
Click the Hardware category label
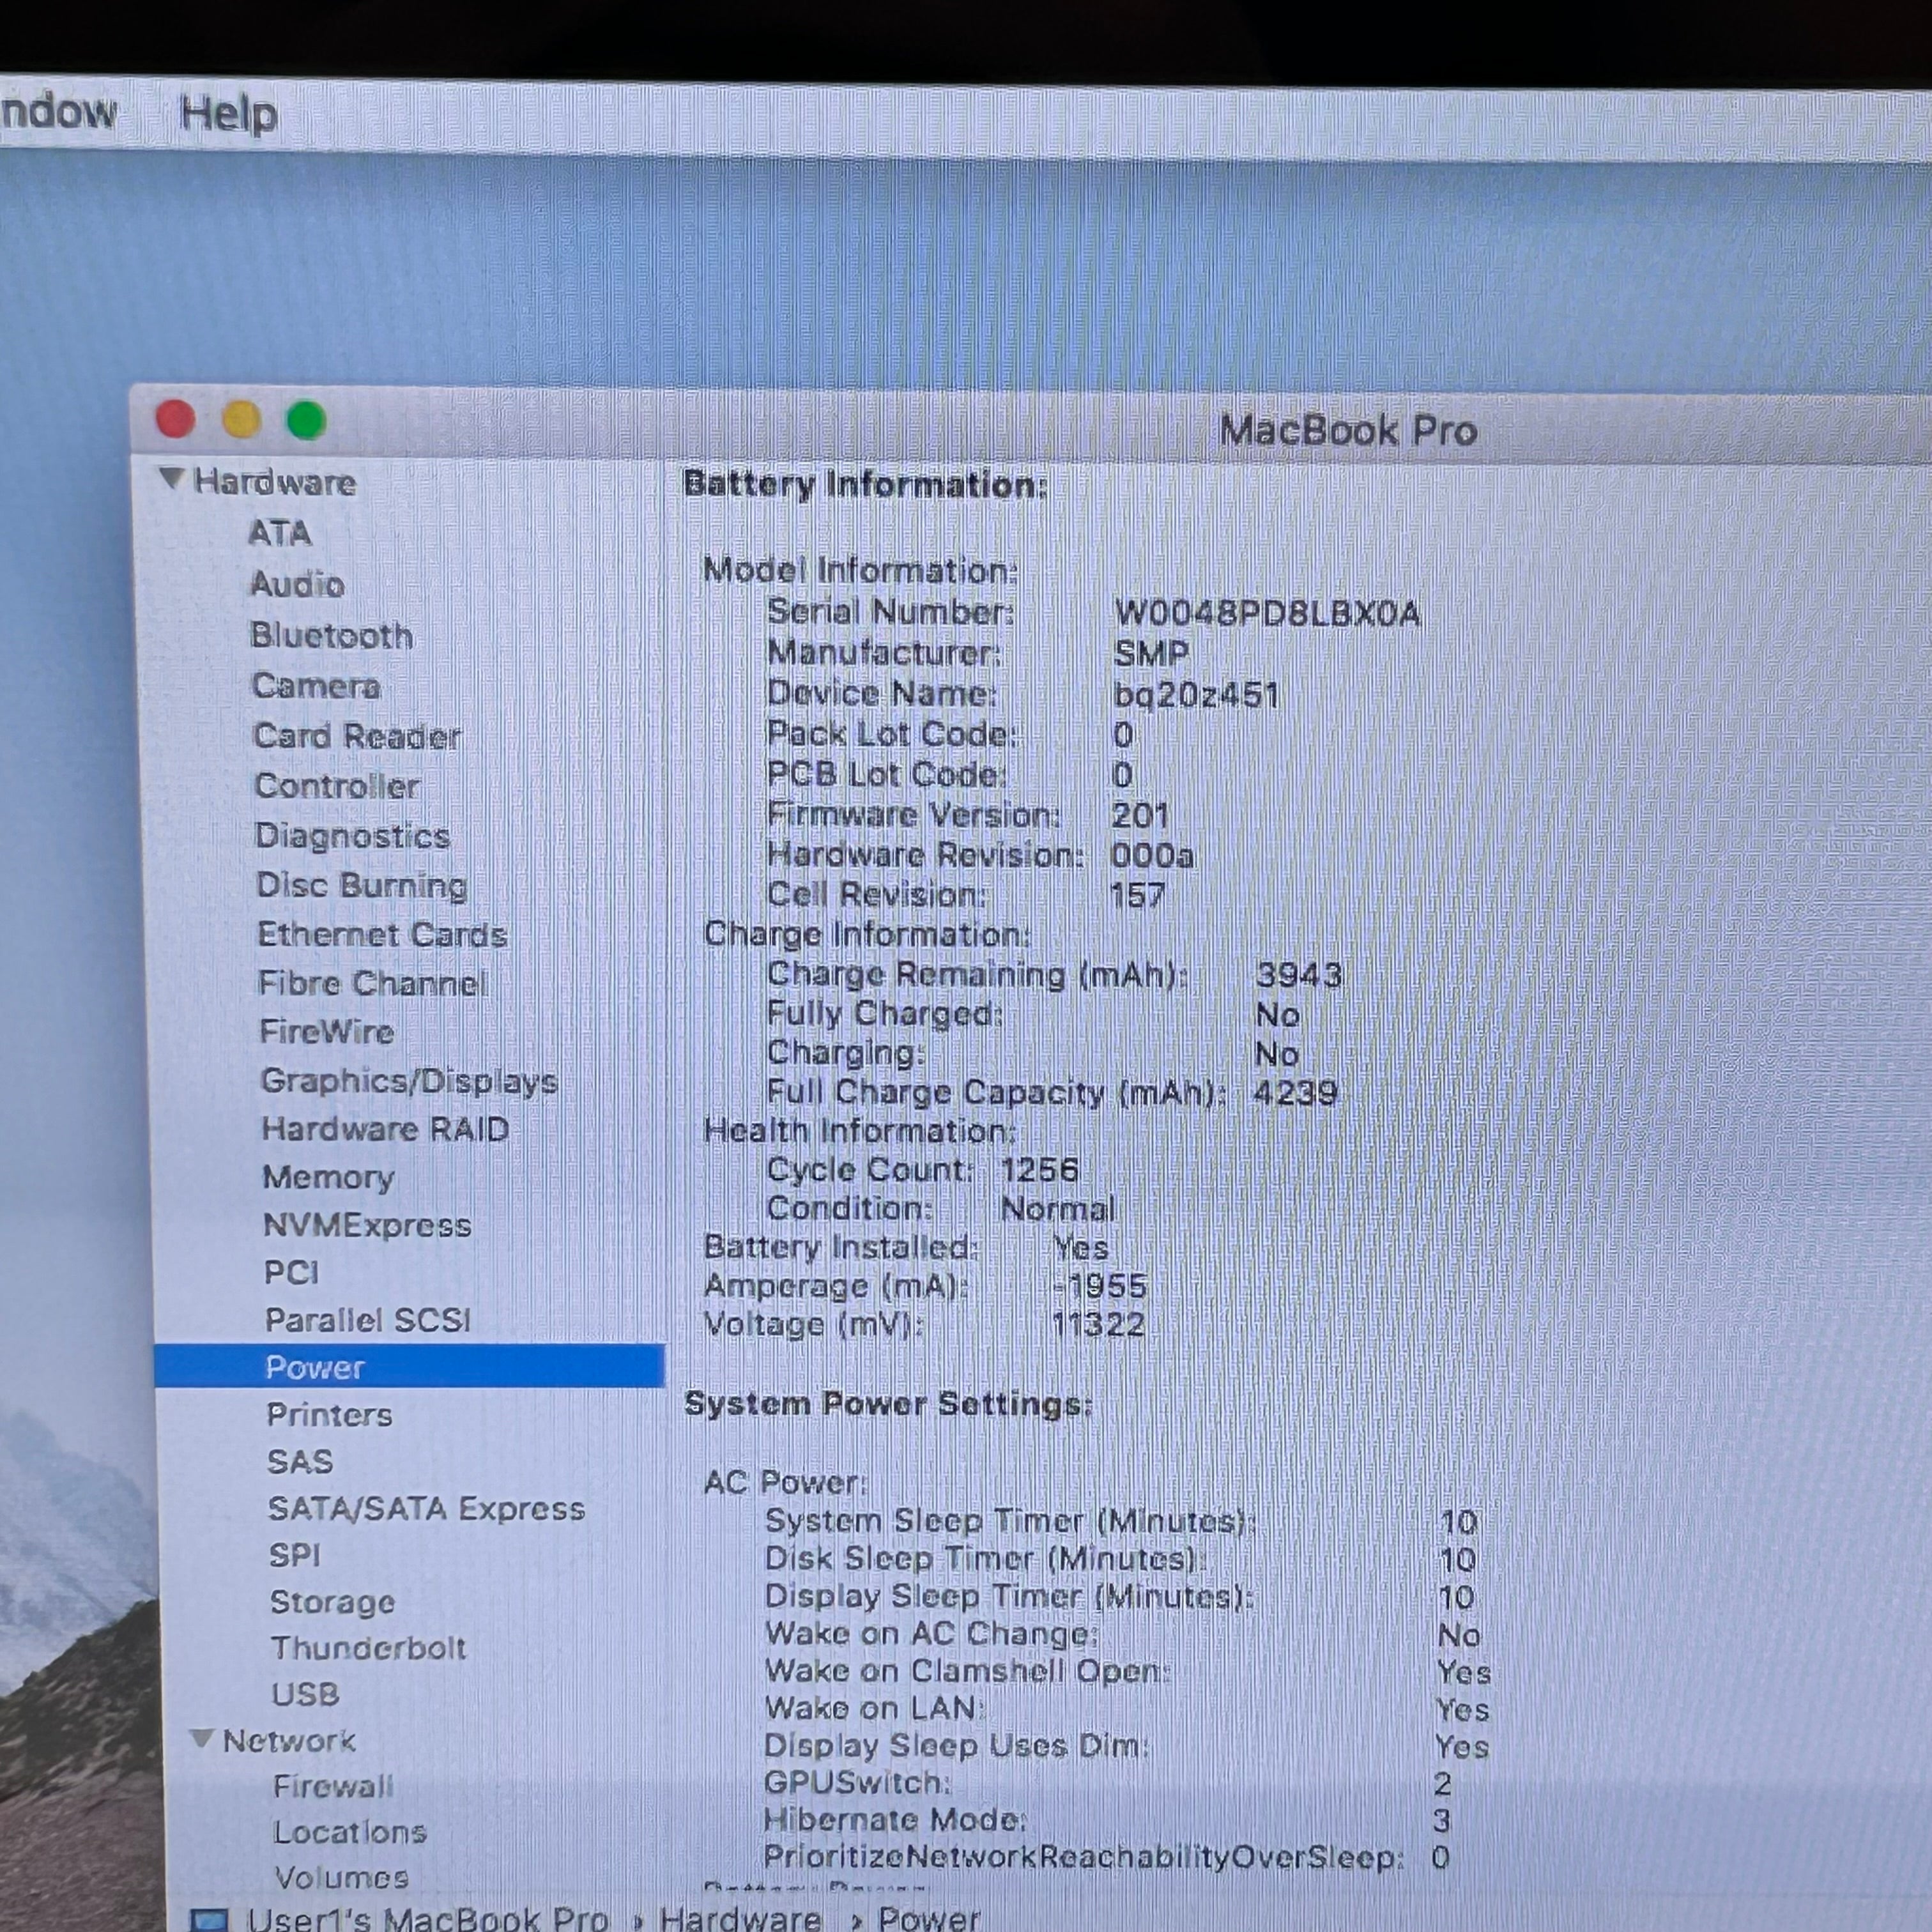tap(274, 482)
